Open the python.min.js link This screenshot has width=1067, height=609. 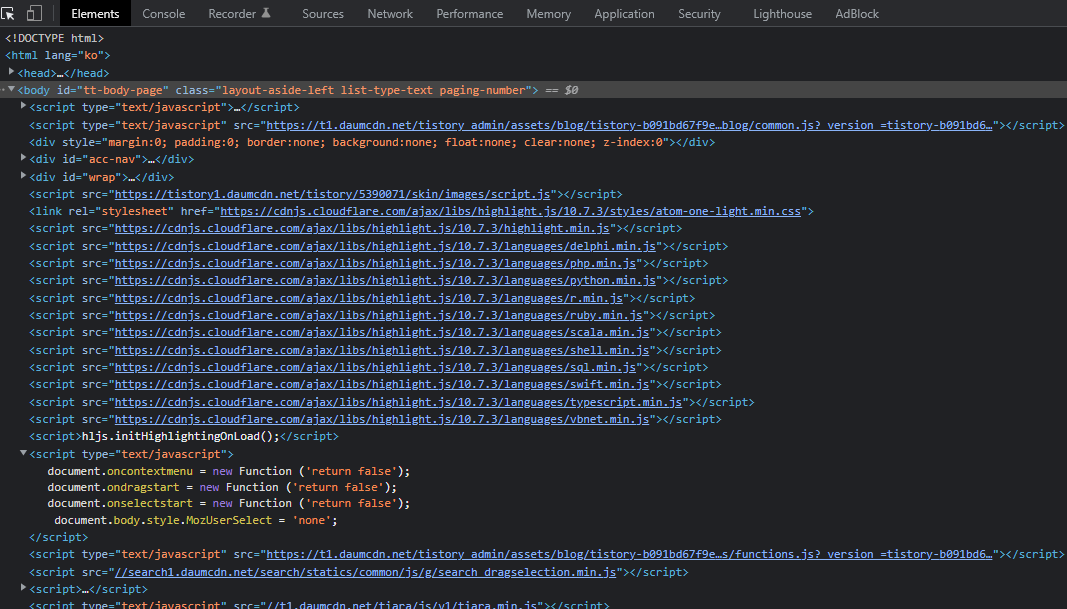[x=385, y=280]
